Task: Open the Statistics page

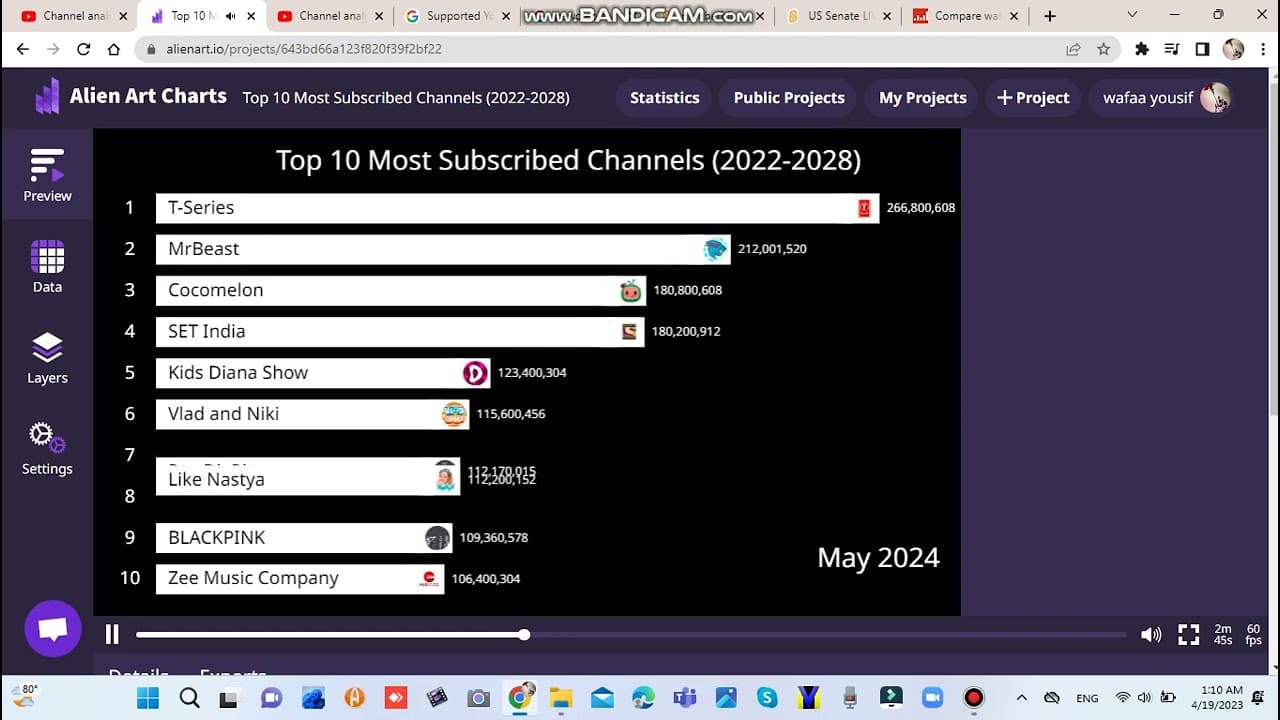Action: [x=664, y=98]
